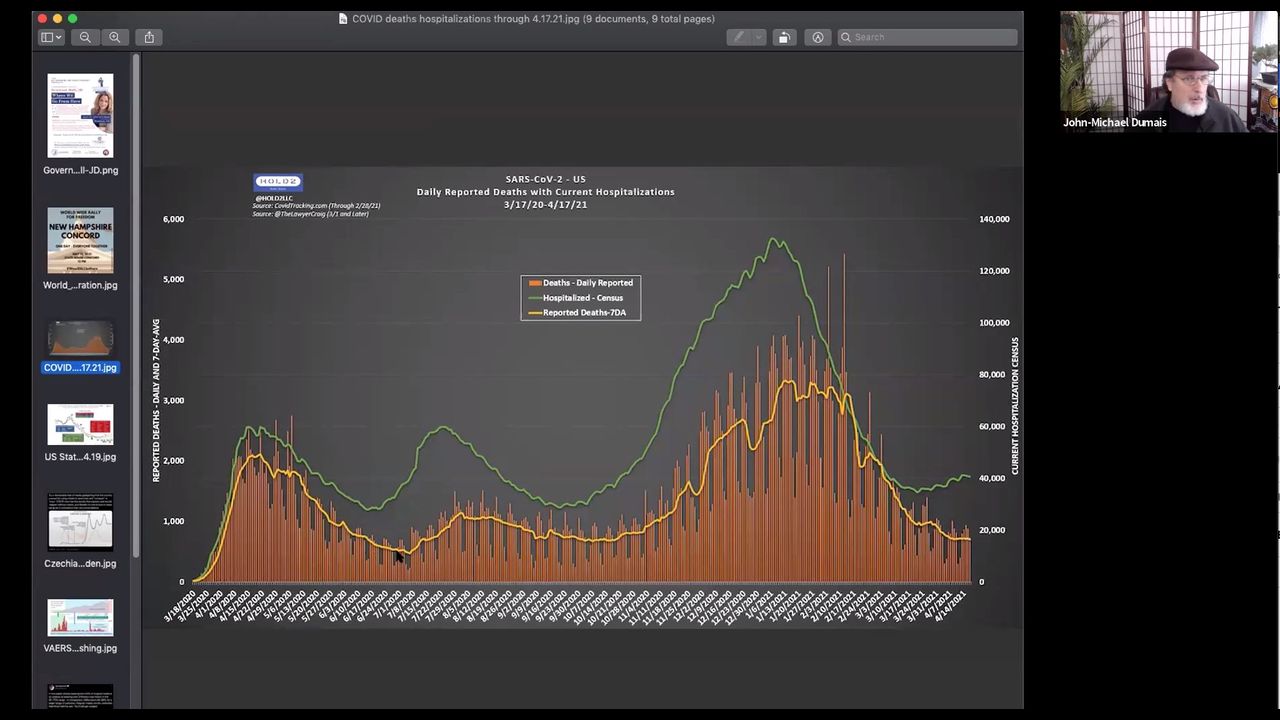The width and height of the screenshot is (1280, 720).
Task: Select the highlight pen tool
Action: coord(739,37)
